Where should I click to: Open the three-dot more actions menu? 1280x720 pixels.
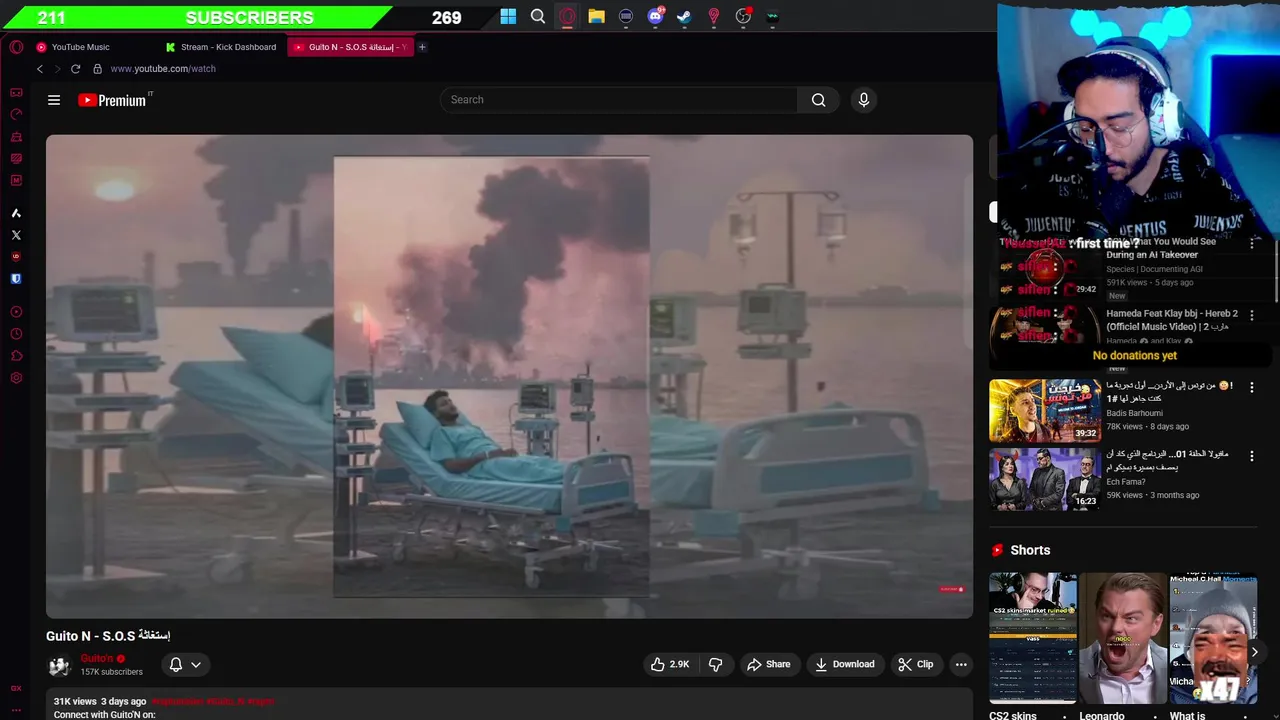pyautogui.click(x=961, y=664)
